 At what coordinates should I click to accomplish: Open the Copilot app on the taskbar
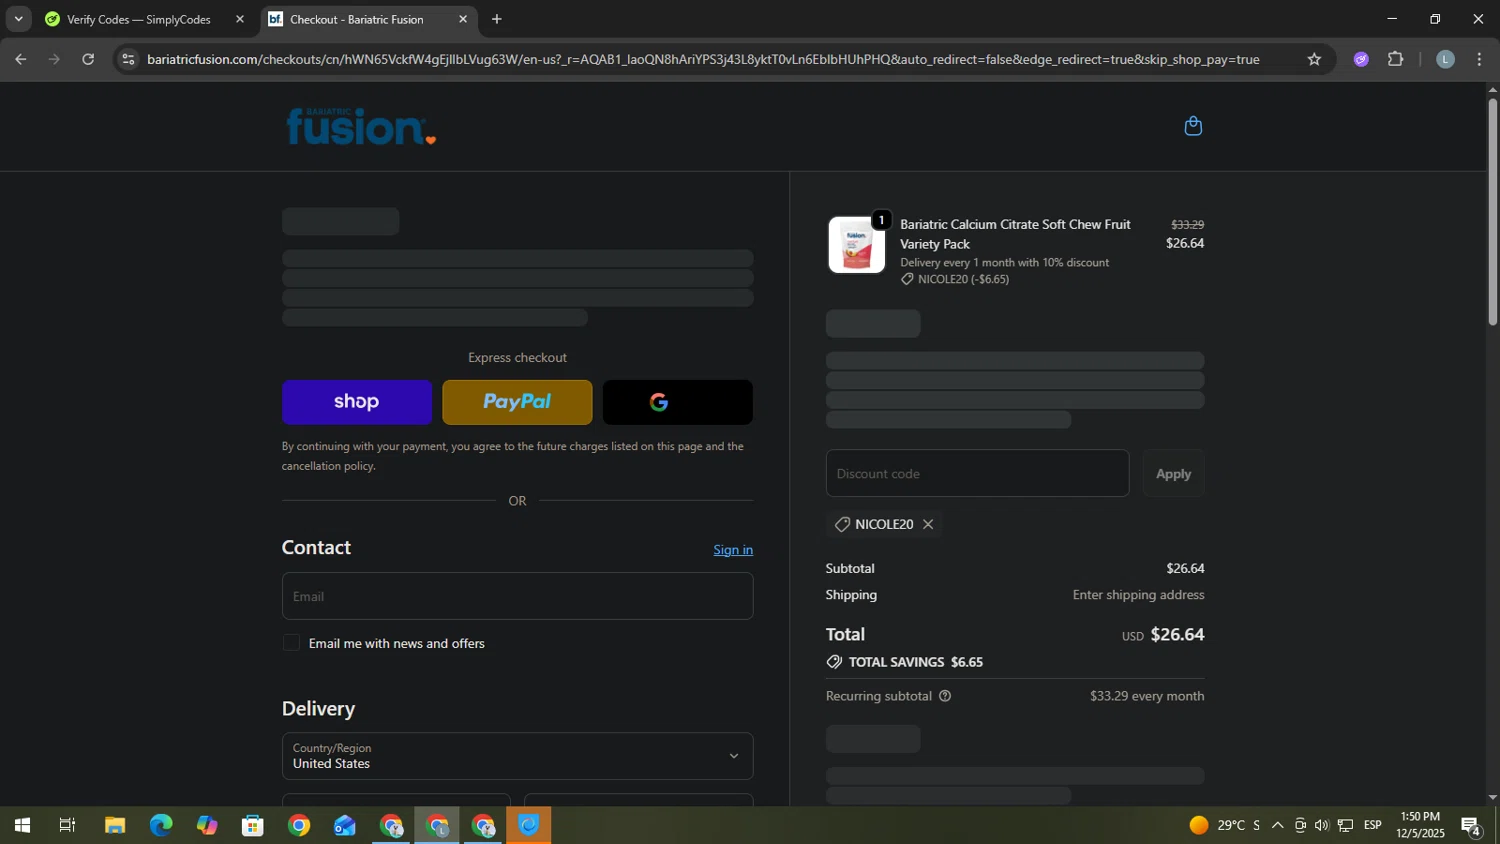tap(207, 826)
